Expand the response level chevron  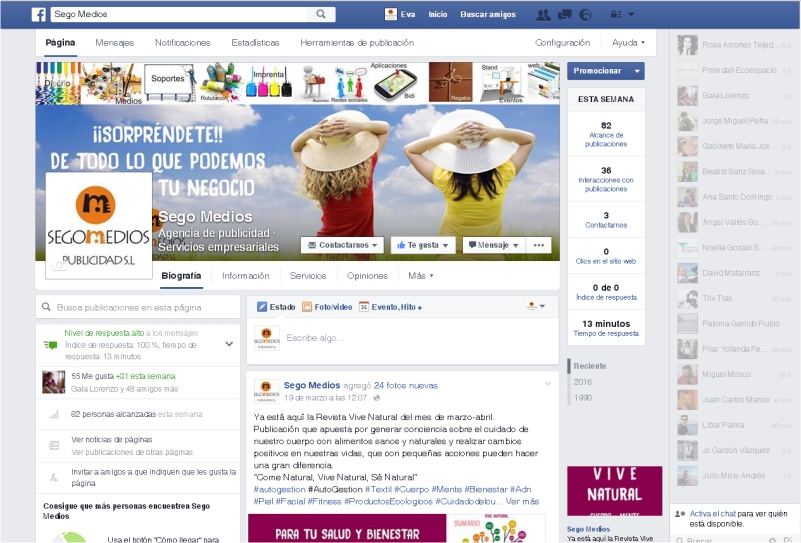(x=229, y=344)
